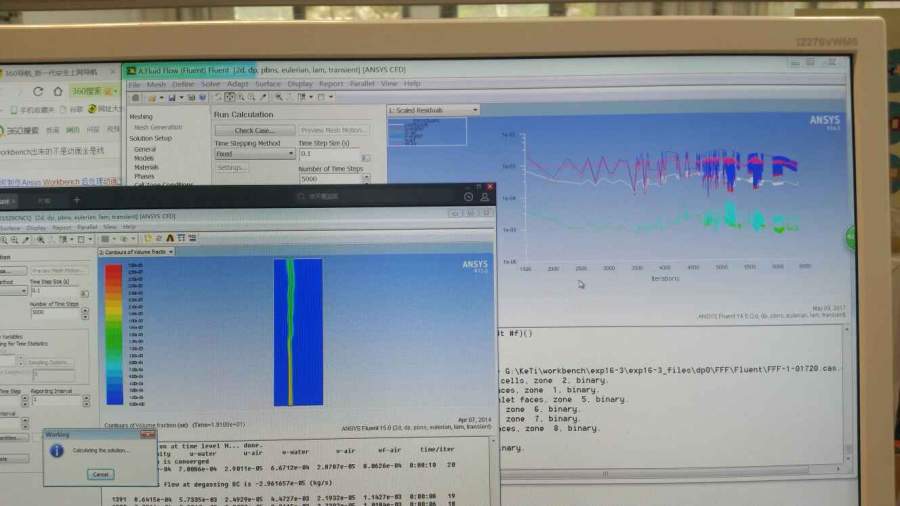Image resolution: width=900 pixels, height=506 pixels.
Task: Click the Check Case button in rear Fluent window
Action: 254,131
